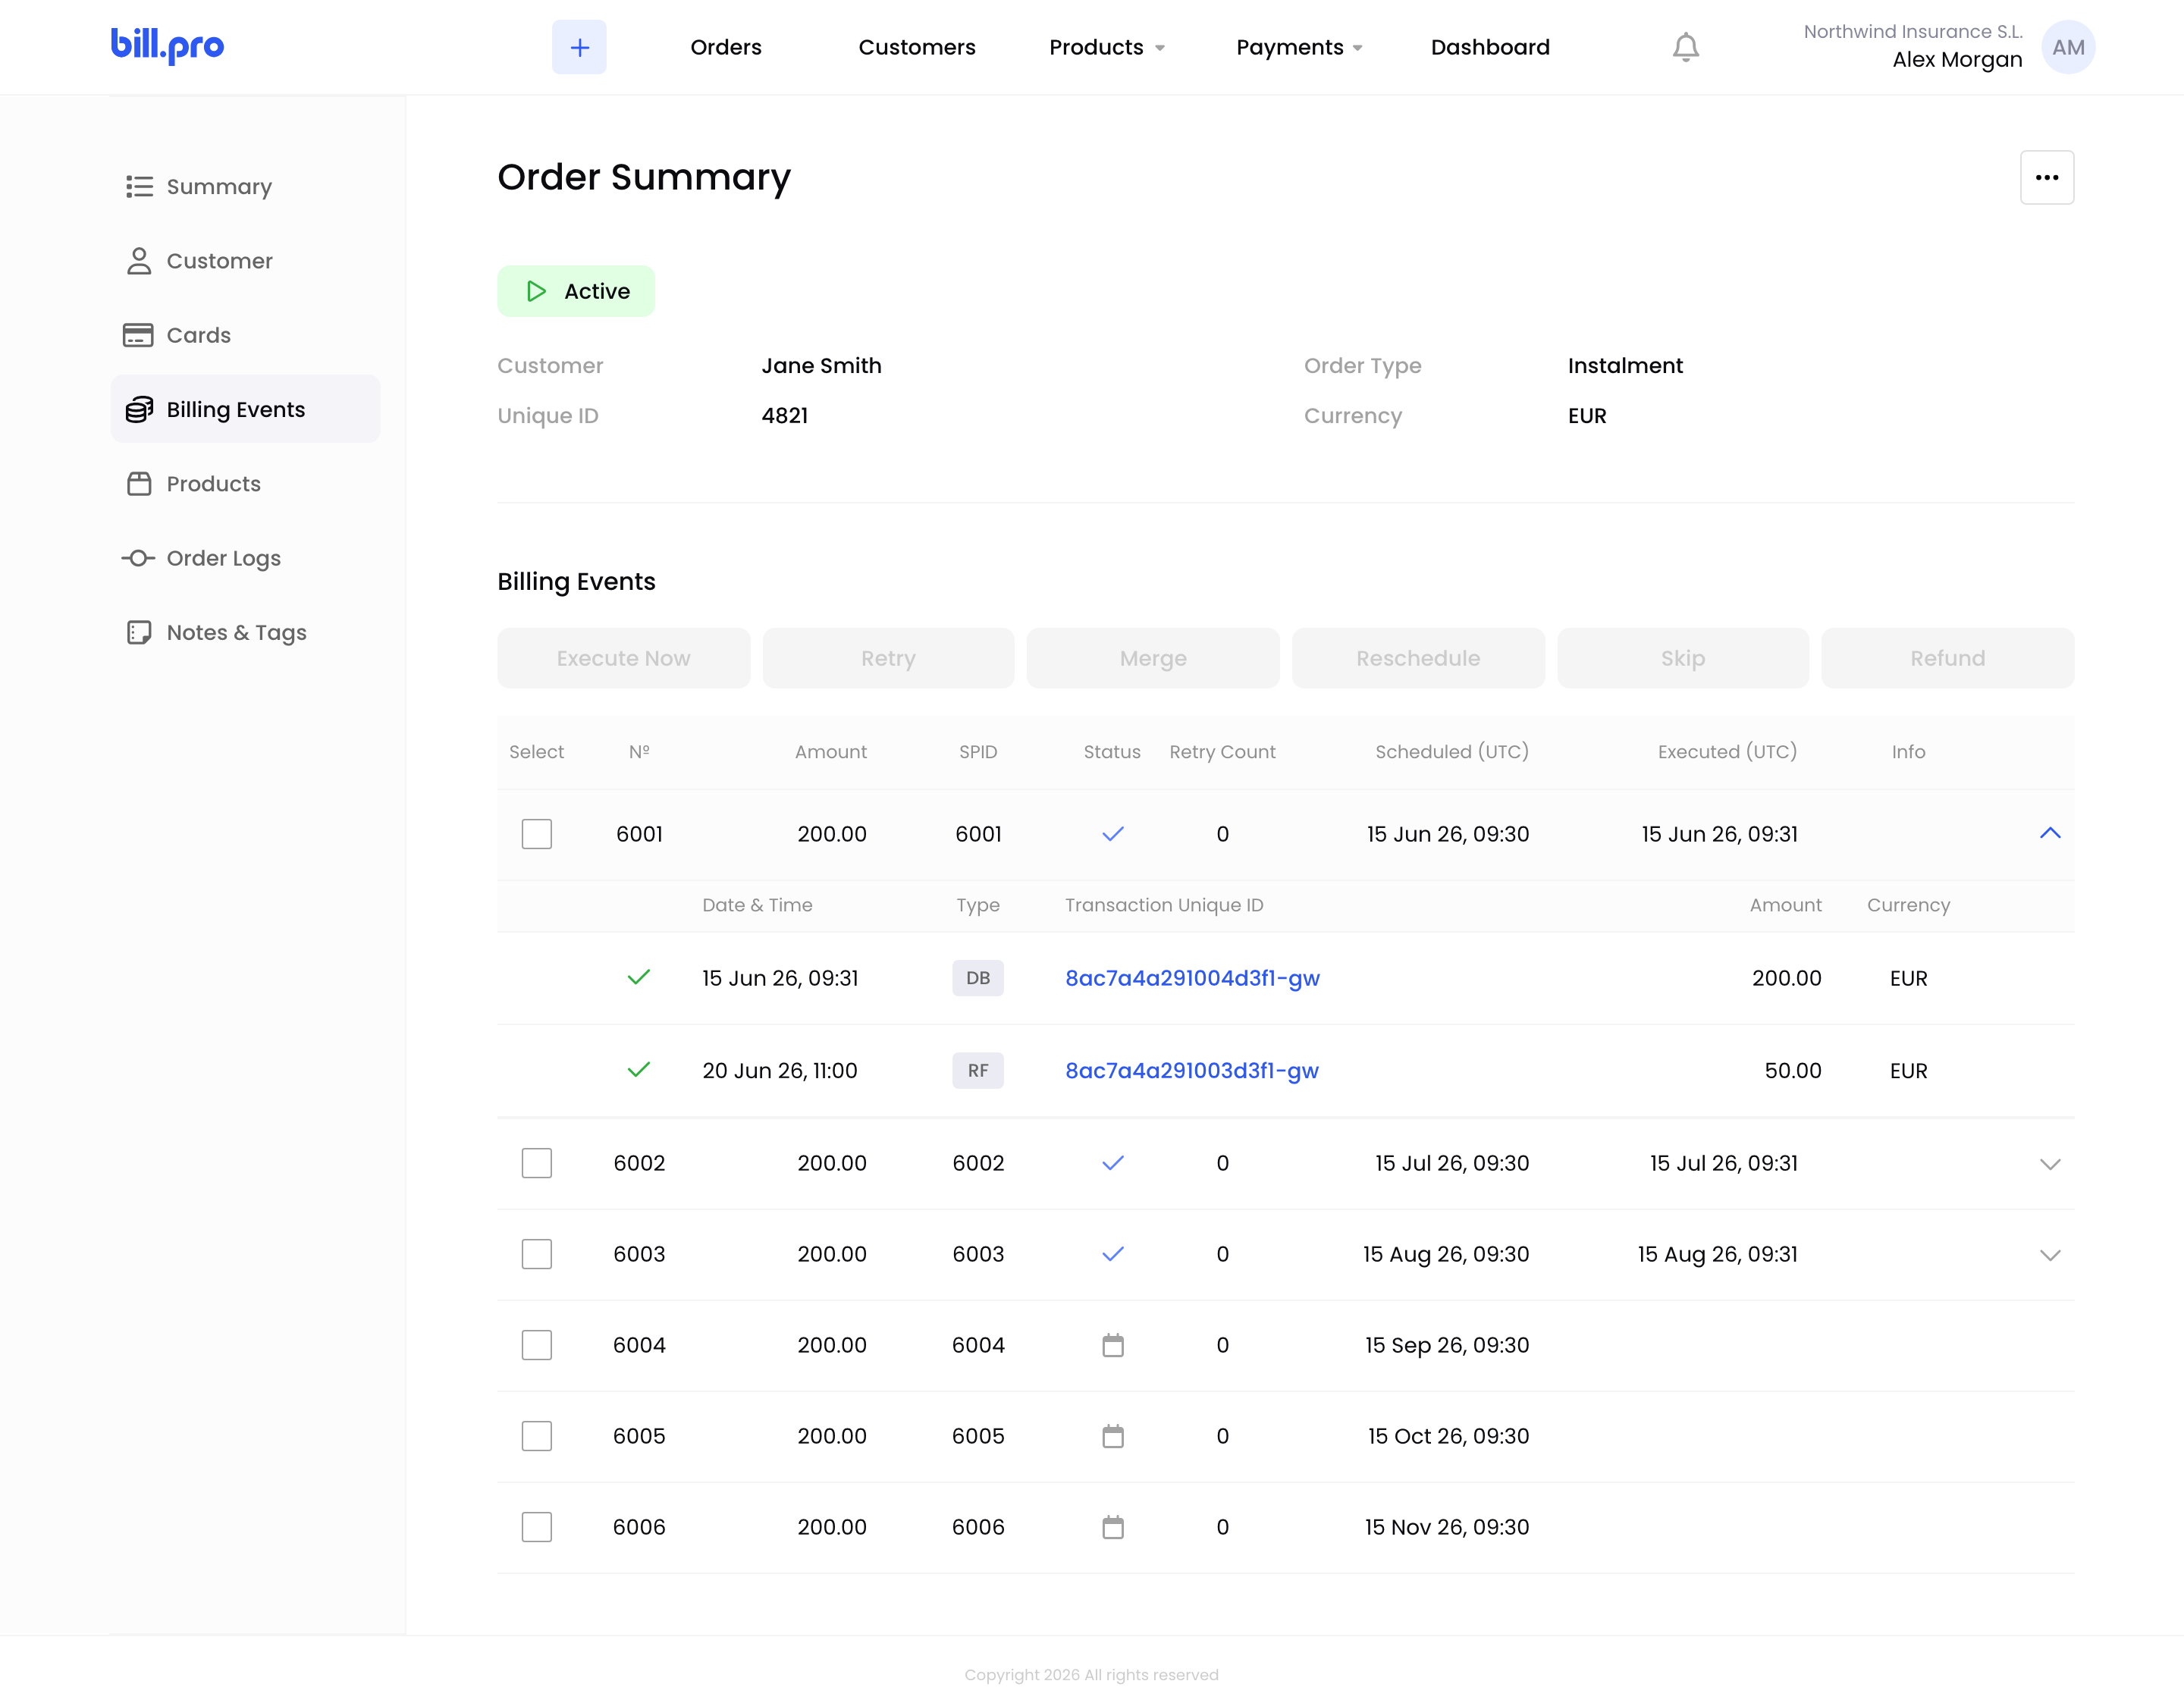Click the Execute Now button
Viewport: 2184px width, 1706px height.
point(623,658)
